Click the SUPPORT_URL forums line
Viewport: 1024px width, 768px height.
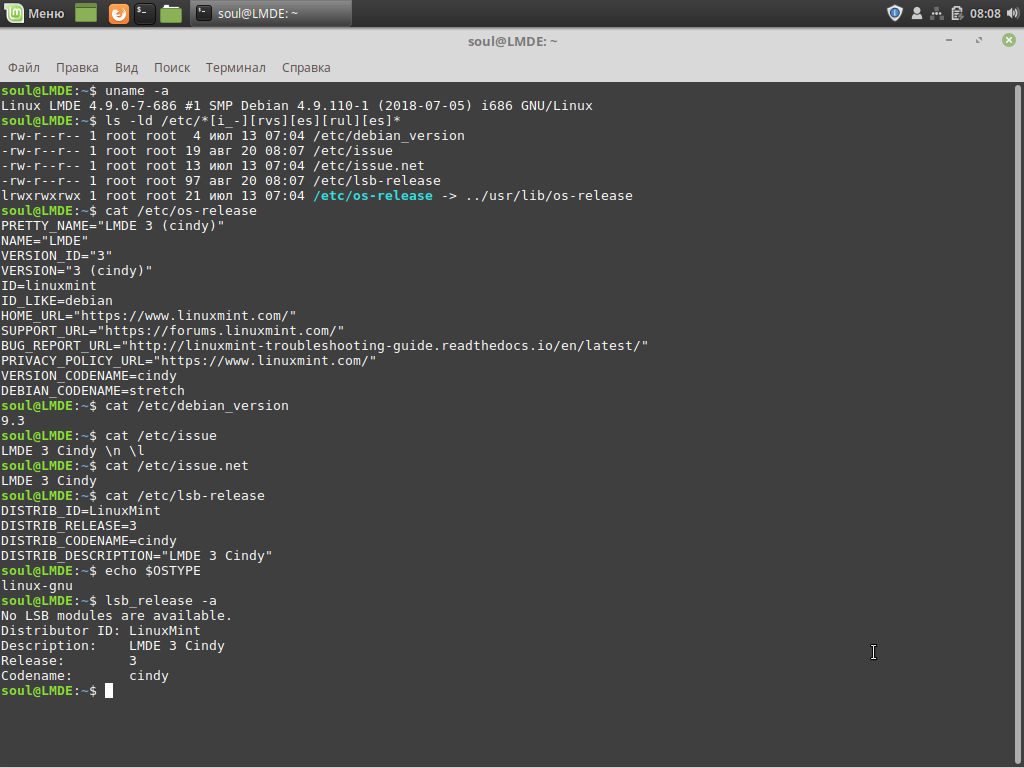[x=172, y=331]
